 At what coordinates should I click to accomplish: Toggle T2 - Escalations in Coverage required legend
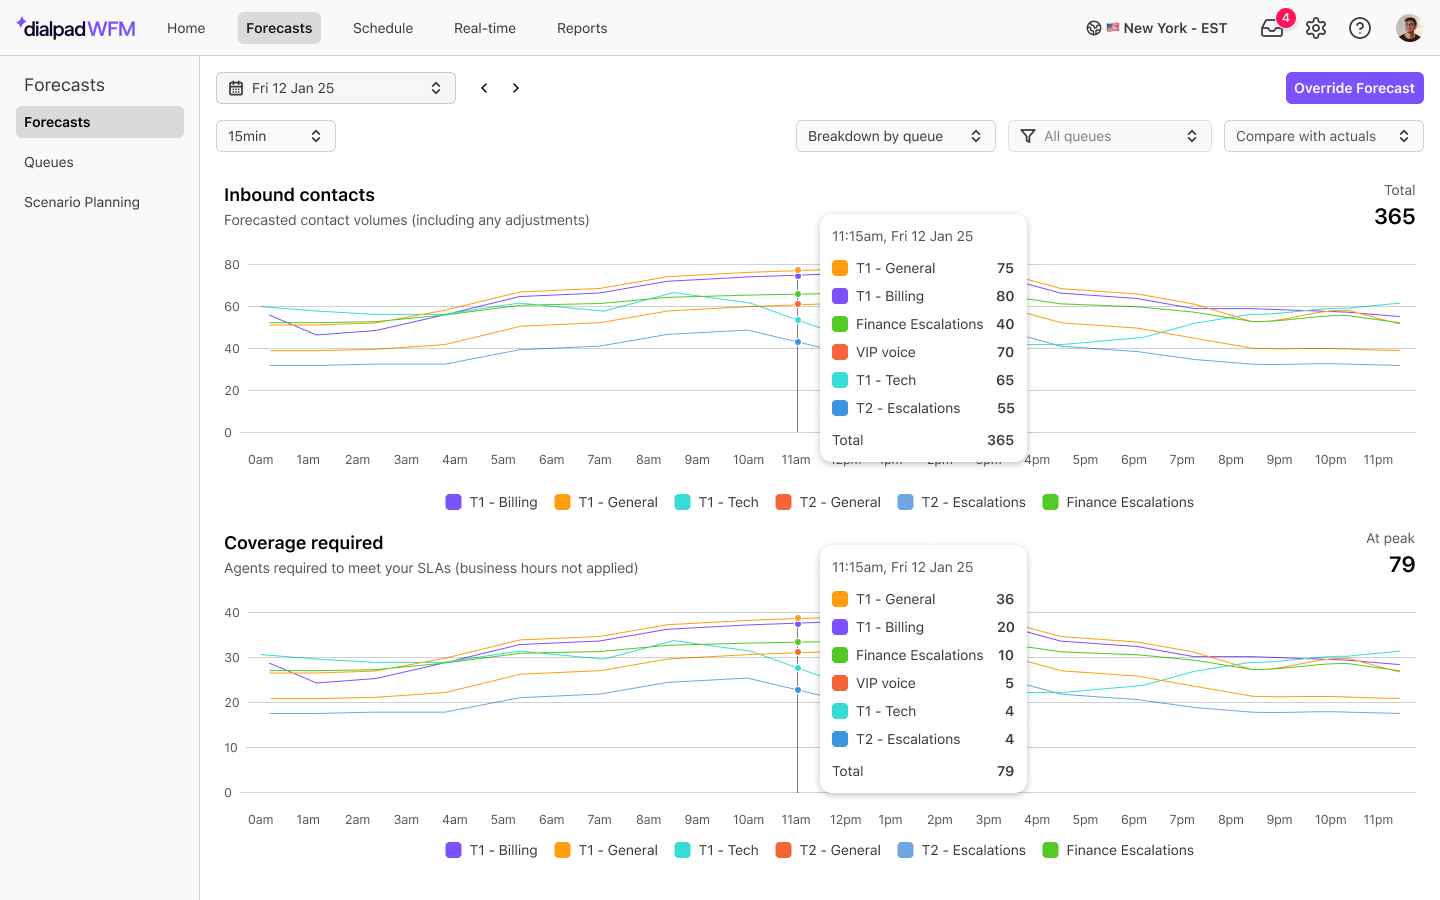[x=962, y=850]
